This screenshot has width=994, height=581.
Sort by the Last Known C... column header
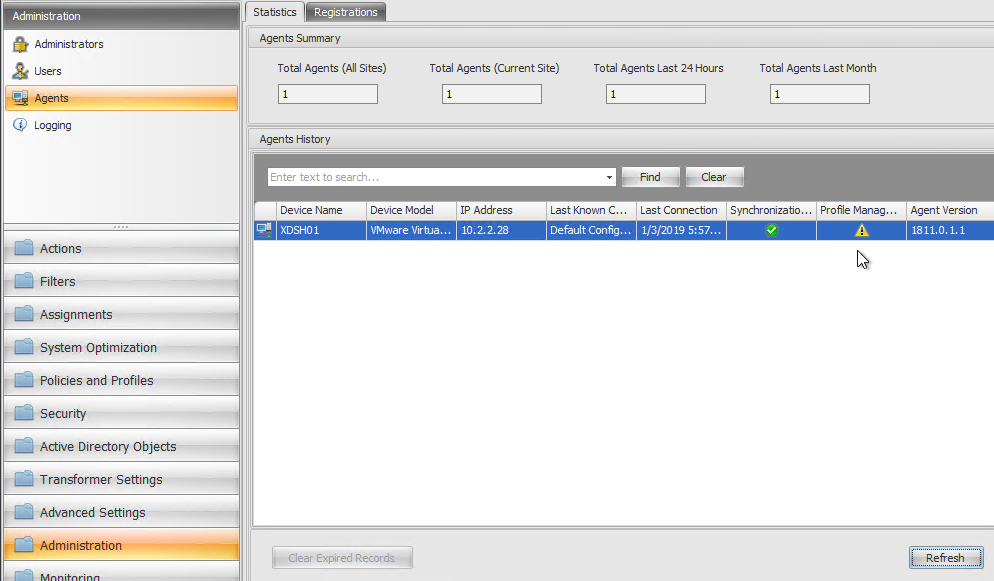[591, 210]
